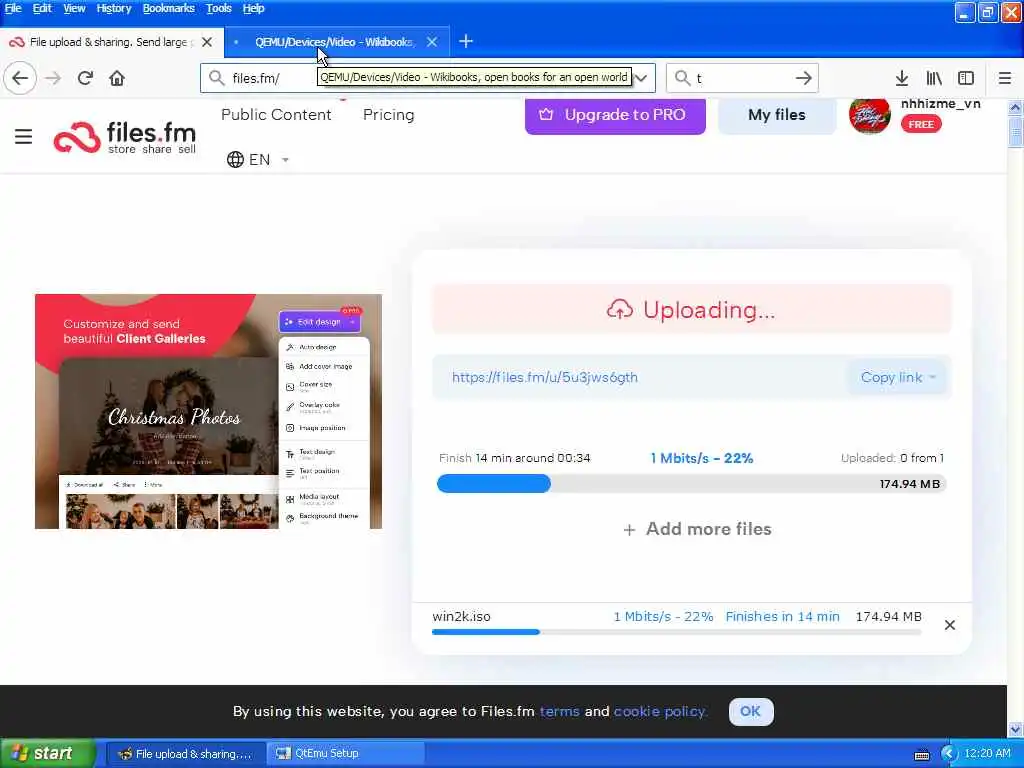This screenshot has width=1024, height=768.
Task: Click the search go arrow in search box
Action: point(804,78)
